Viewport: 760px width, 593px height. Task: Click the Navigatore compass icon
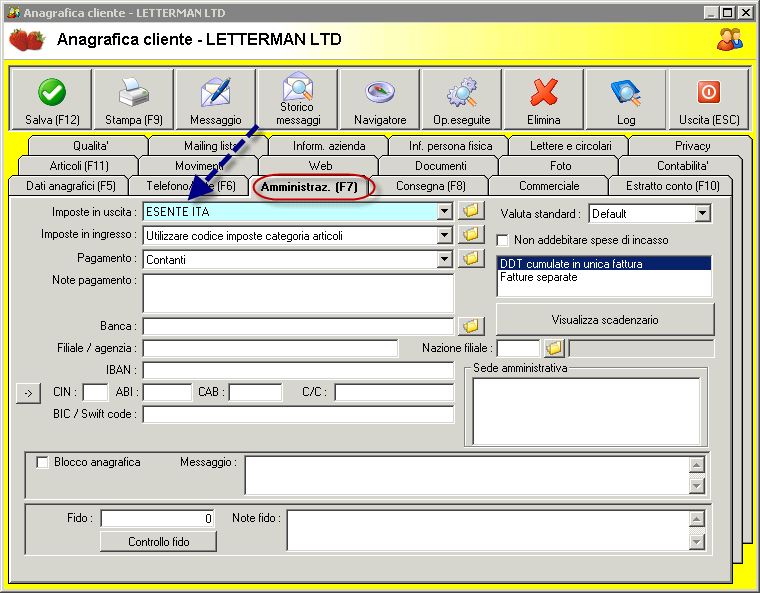[x=380, y=92]
